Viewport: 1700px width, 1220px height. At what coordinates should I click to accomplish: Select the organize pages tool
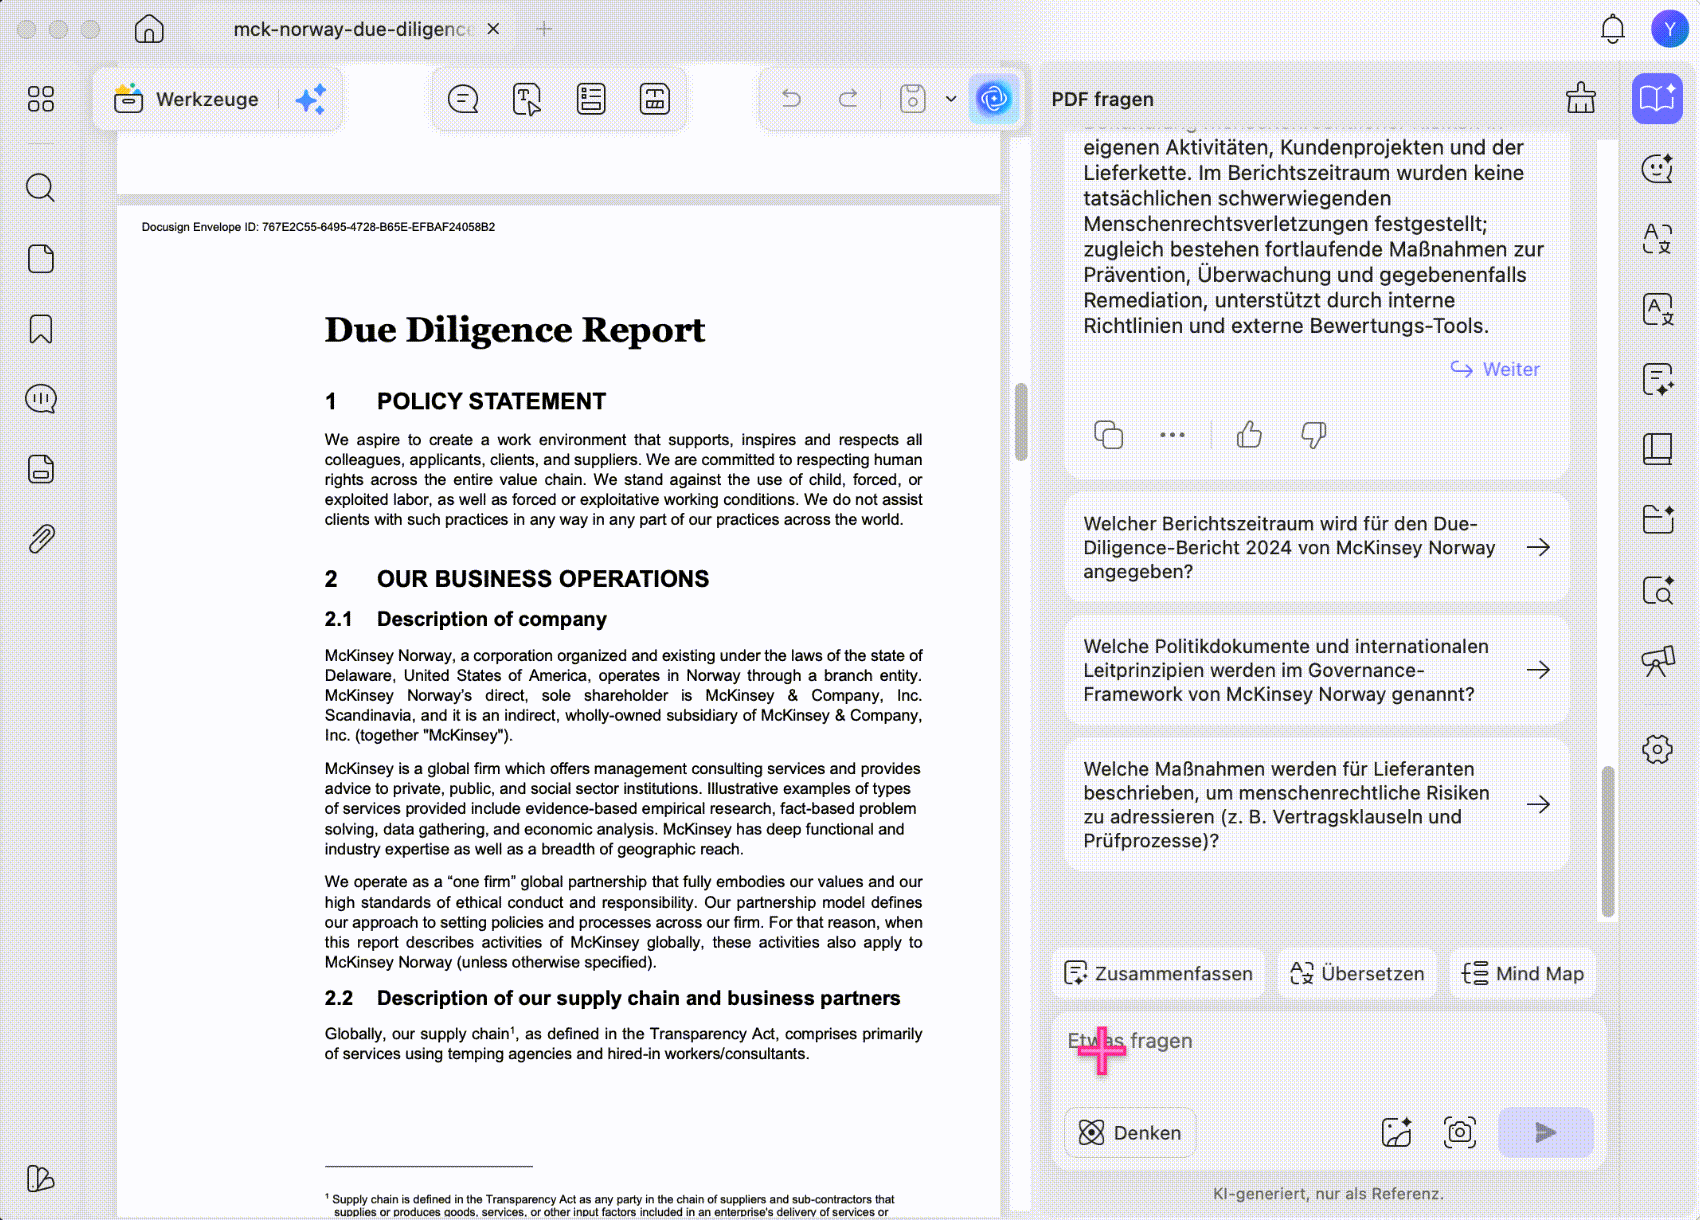(x=655, y=99)
